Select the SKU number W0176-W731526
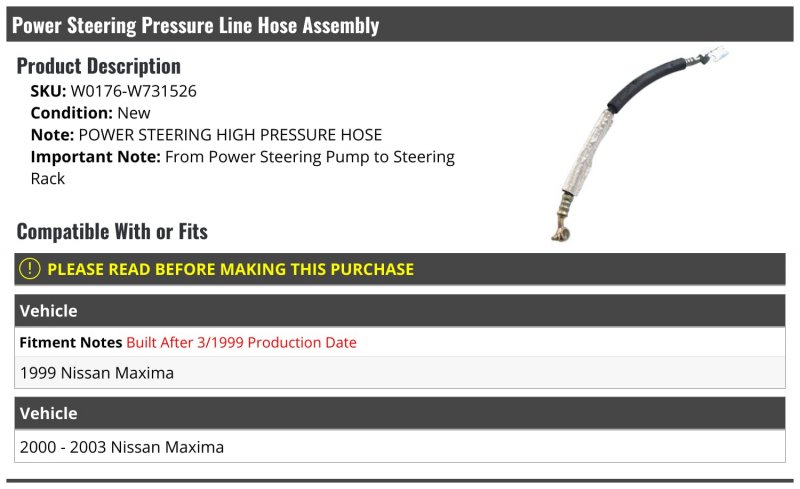The width and height of the screenshot is (800, 489). tap(134, 91)
